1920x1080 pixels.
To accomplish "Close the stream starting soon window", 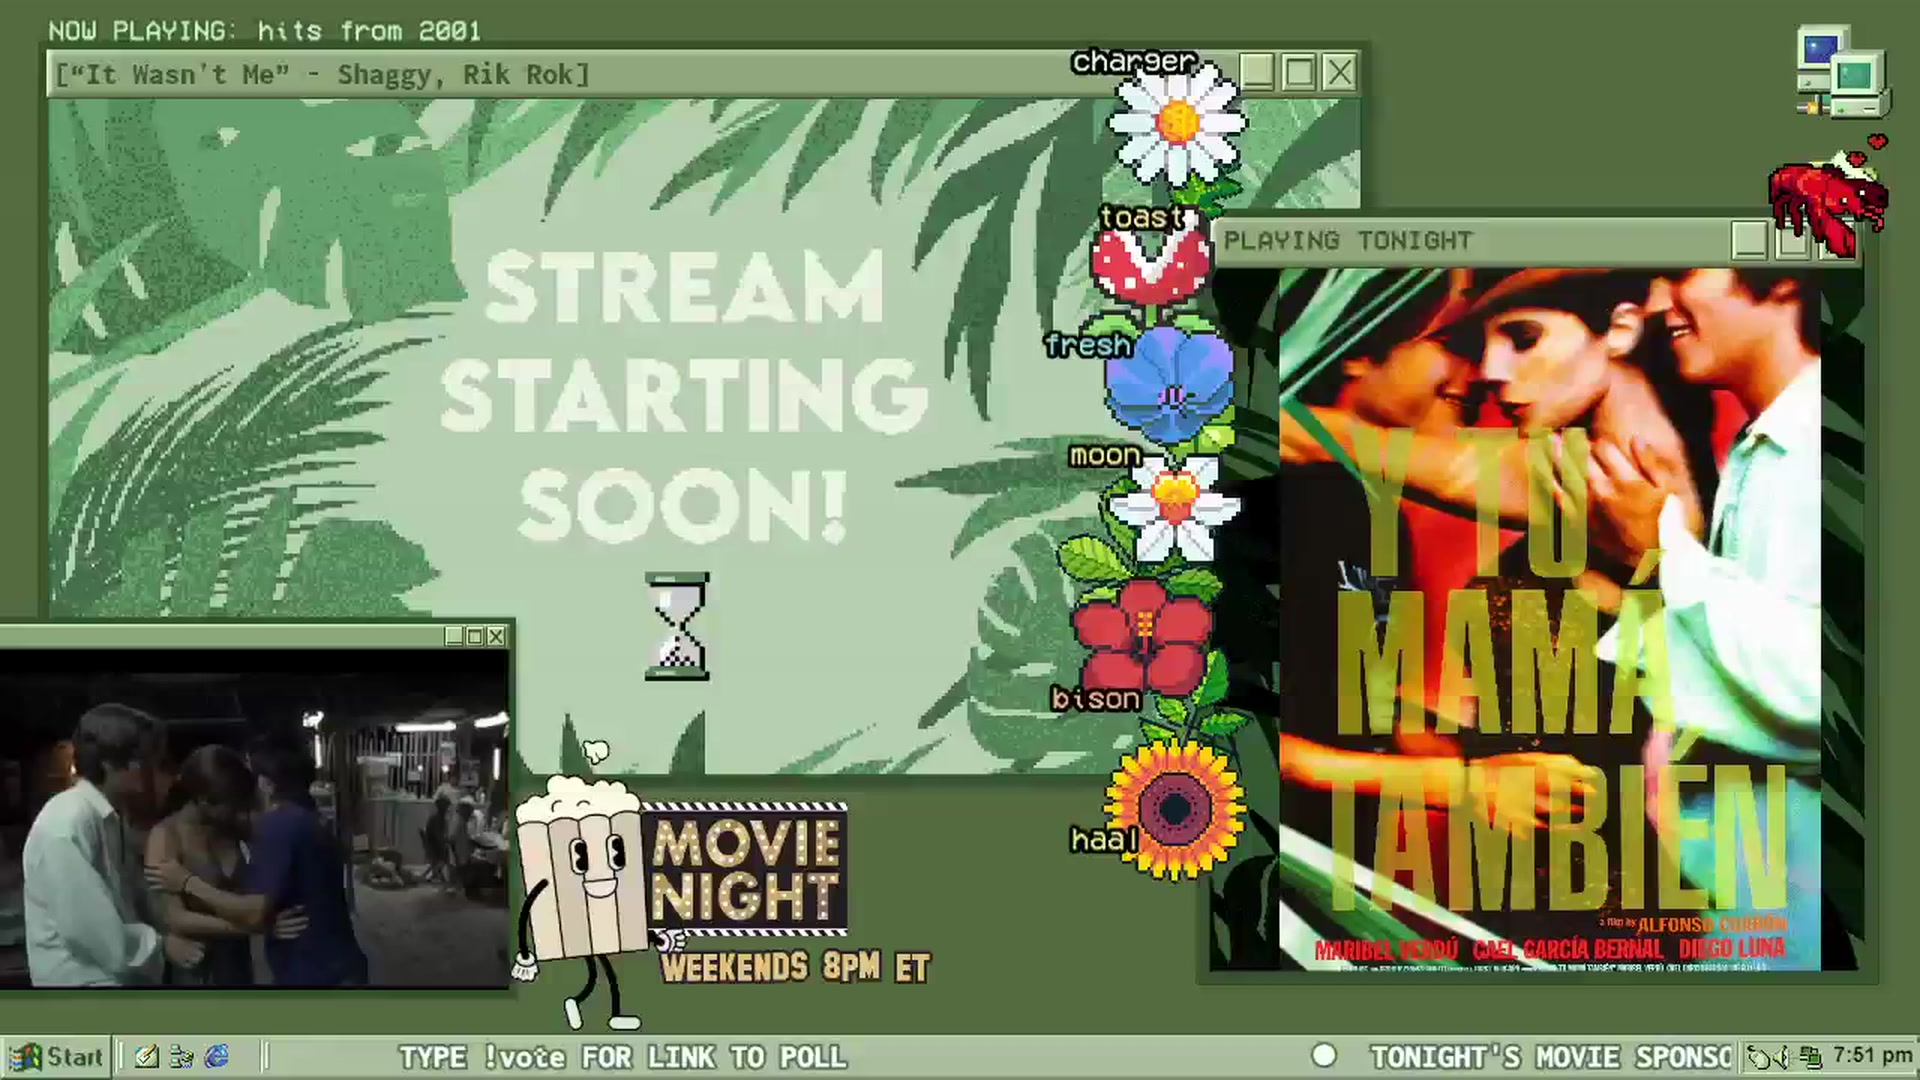I will [1340, 73].
